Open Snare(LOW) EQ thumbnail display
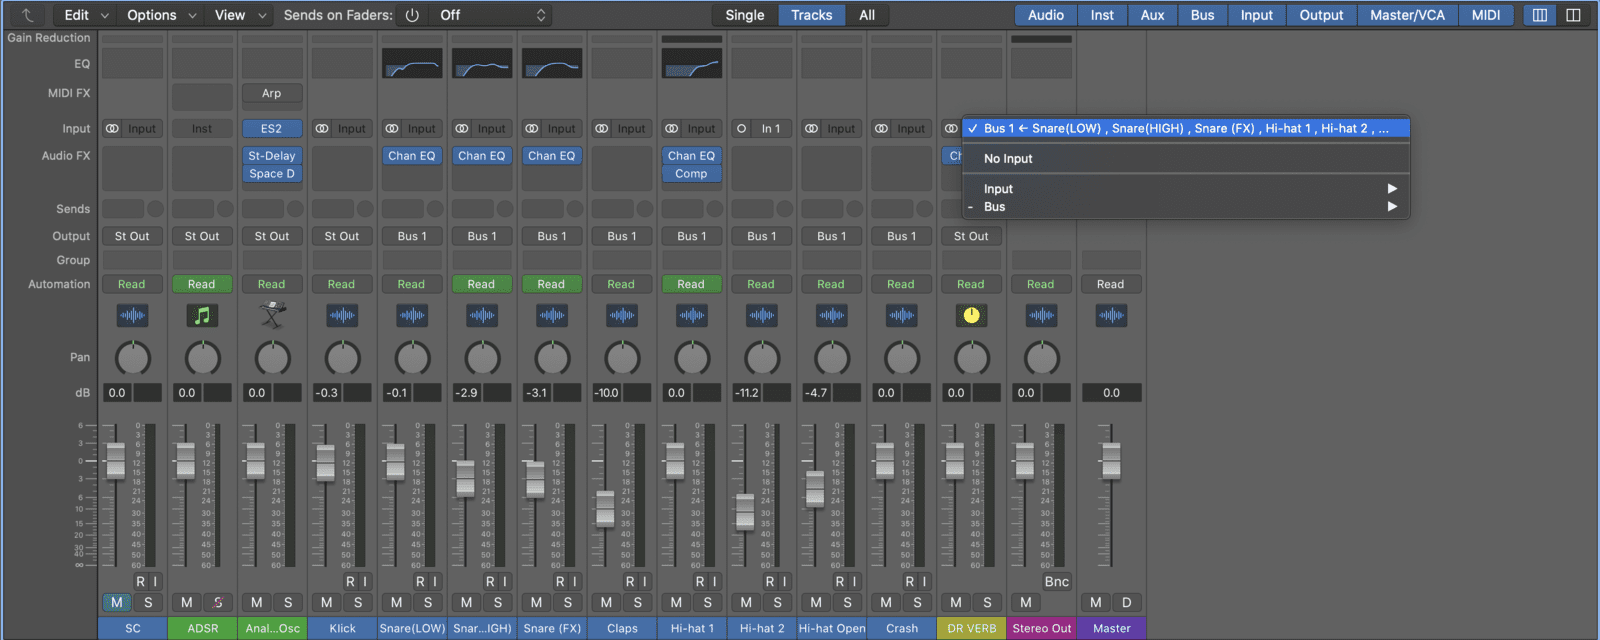The width and height of the screenshot is (1600, 640). tap(412, 64)
